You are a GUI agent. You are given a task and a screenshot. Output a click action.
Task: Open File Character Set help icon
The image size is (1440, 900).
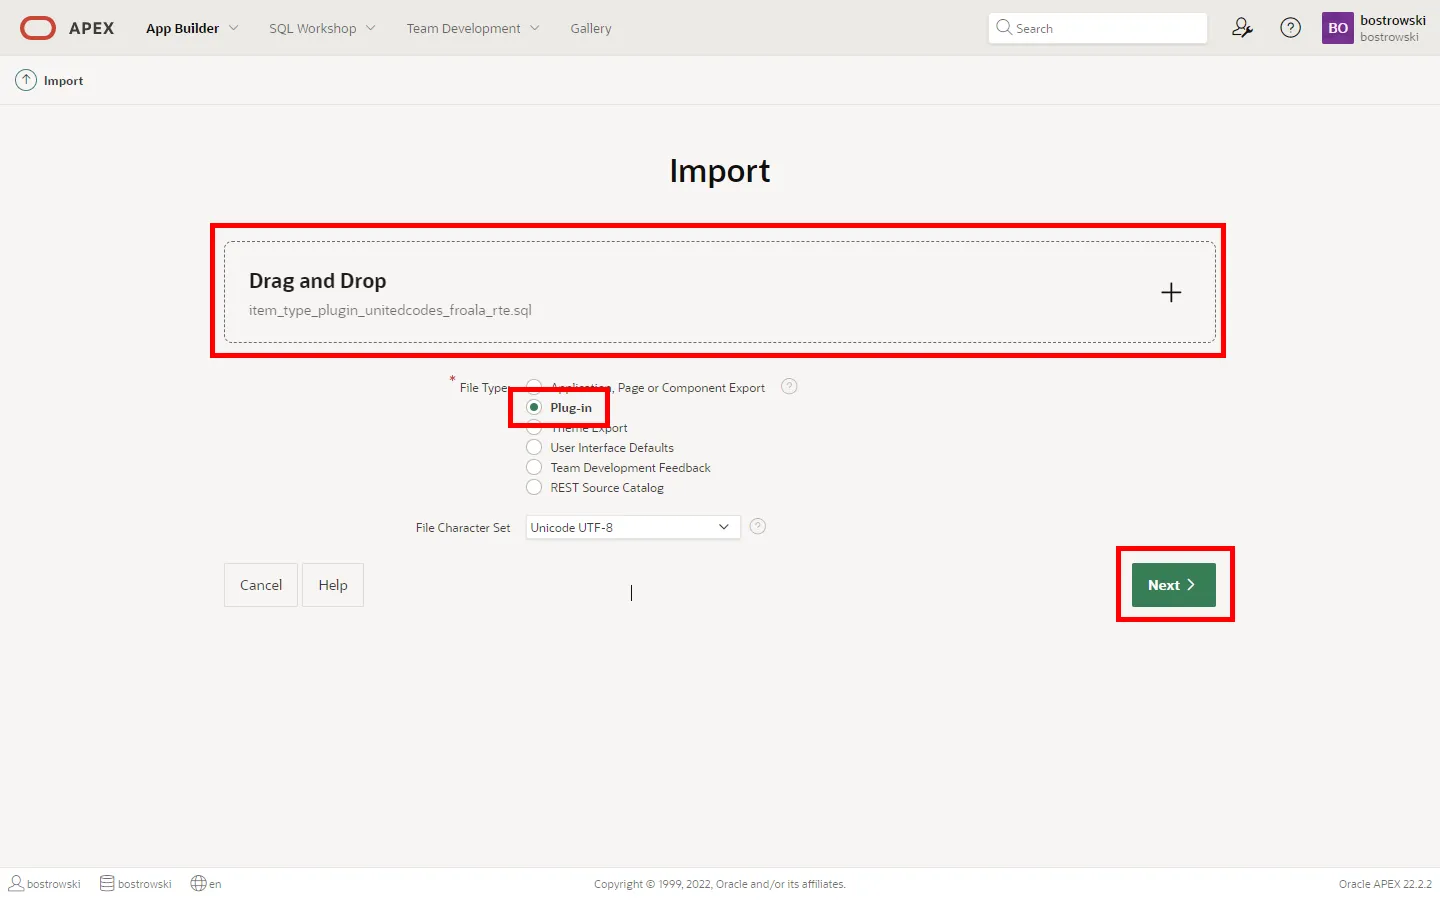coord(758,527)
